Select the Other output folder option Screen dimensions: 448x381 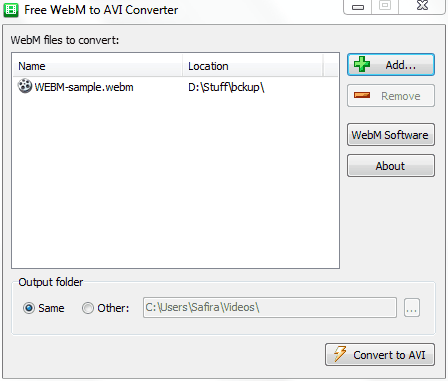coord(88,308)
